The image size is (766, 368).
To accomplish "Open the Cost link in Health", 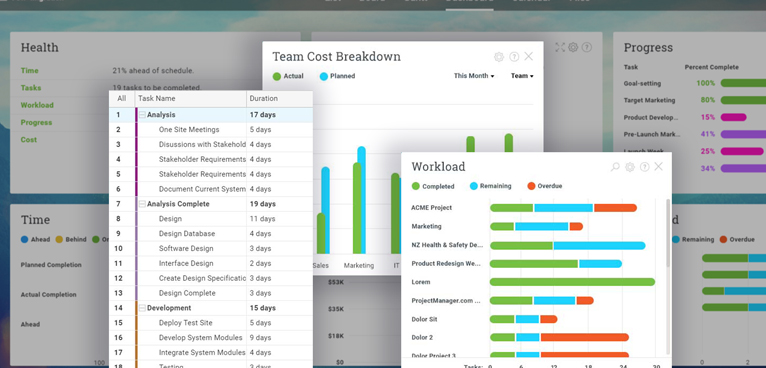I will (28, 140).
